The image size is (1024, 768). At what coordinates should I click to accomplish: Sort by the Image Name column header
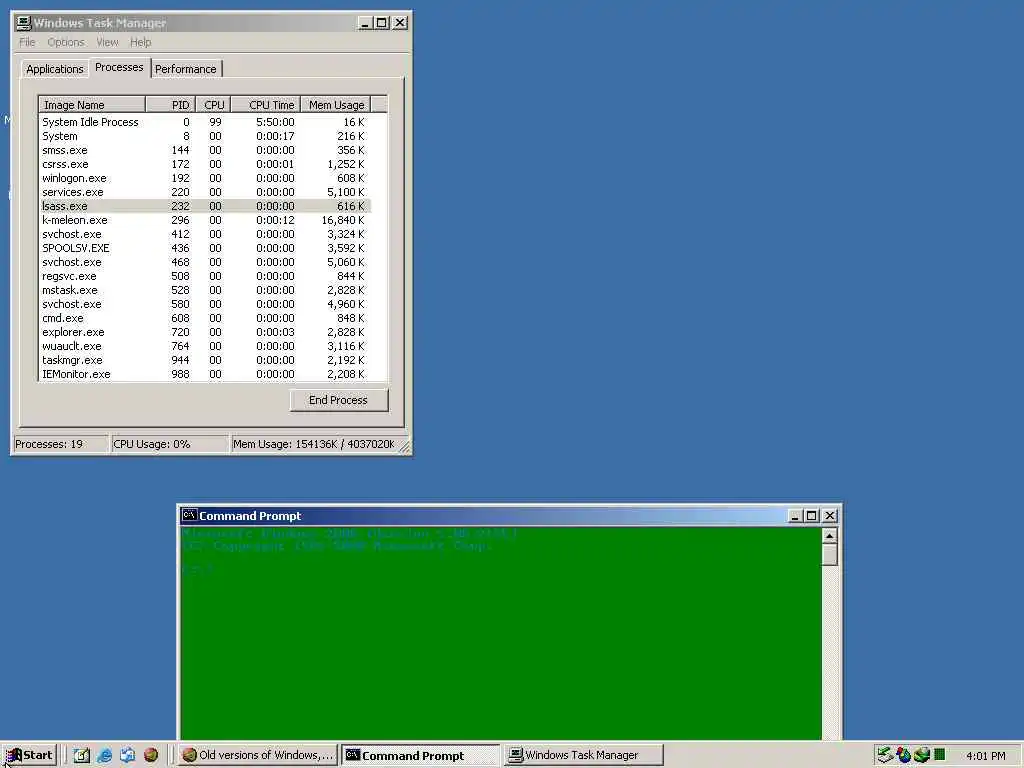point(92,104)
